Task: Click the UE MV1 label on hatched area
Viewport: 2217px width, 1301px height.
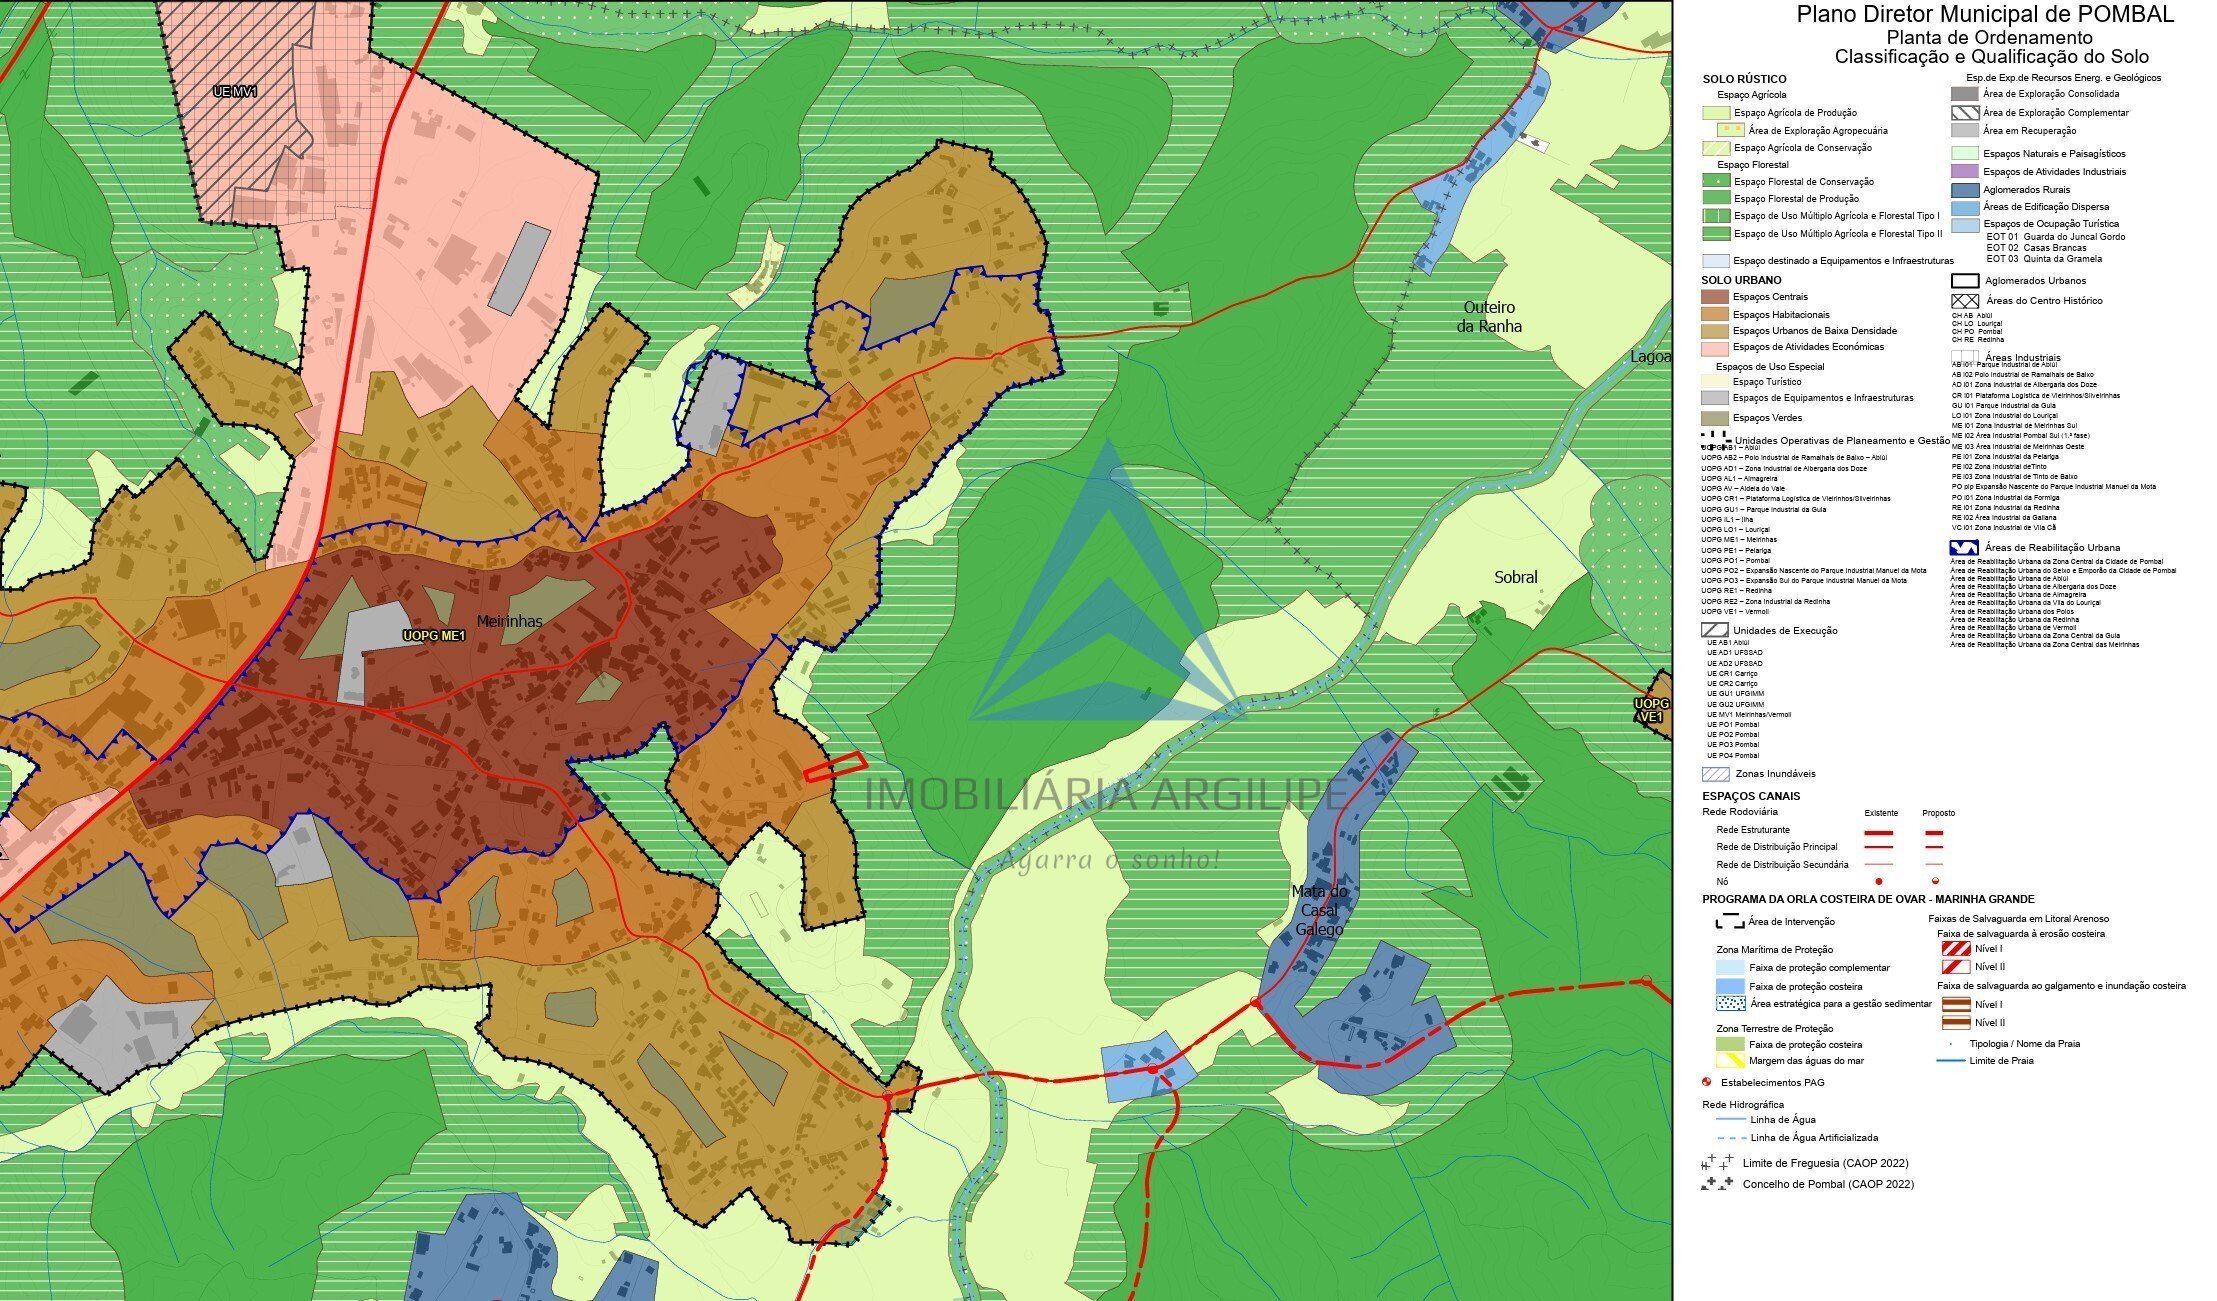Action: [x=235, y=92]
